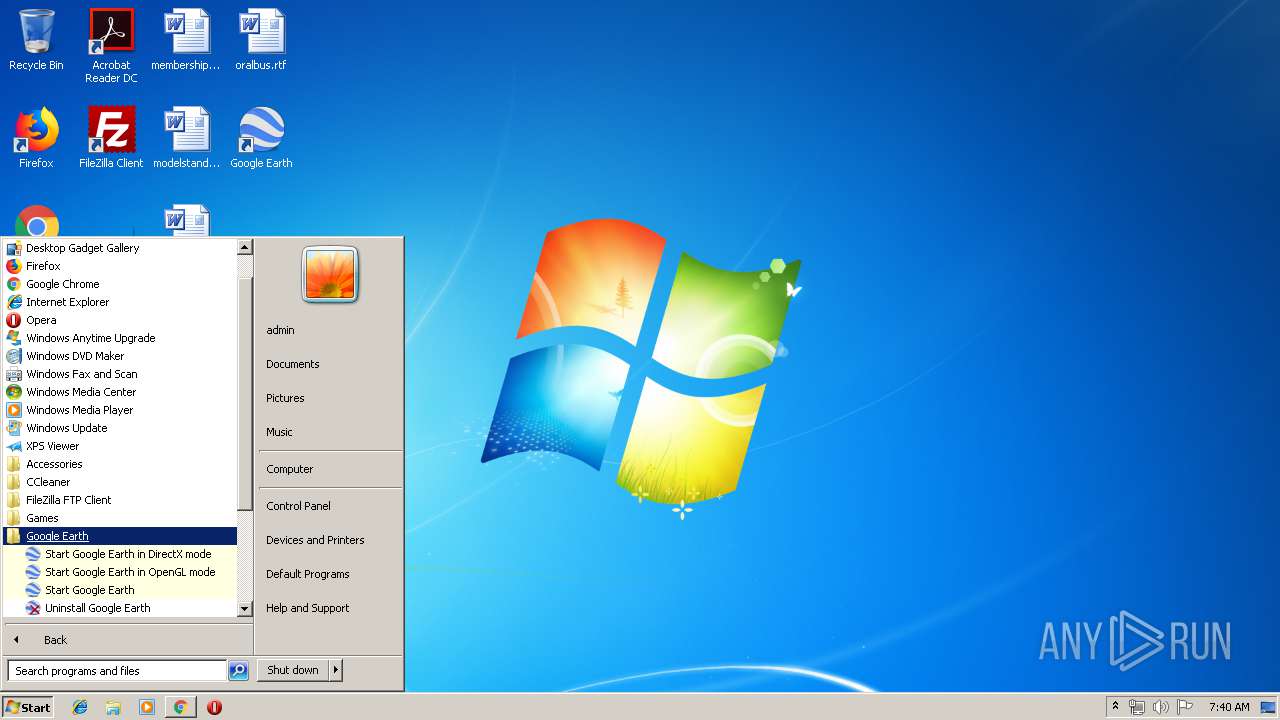Image resolution: width=1280 pixels, height=720 pixels.
Task: Click the 7:40 AM clock
Action: (x=1229, y=707)
